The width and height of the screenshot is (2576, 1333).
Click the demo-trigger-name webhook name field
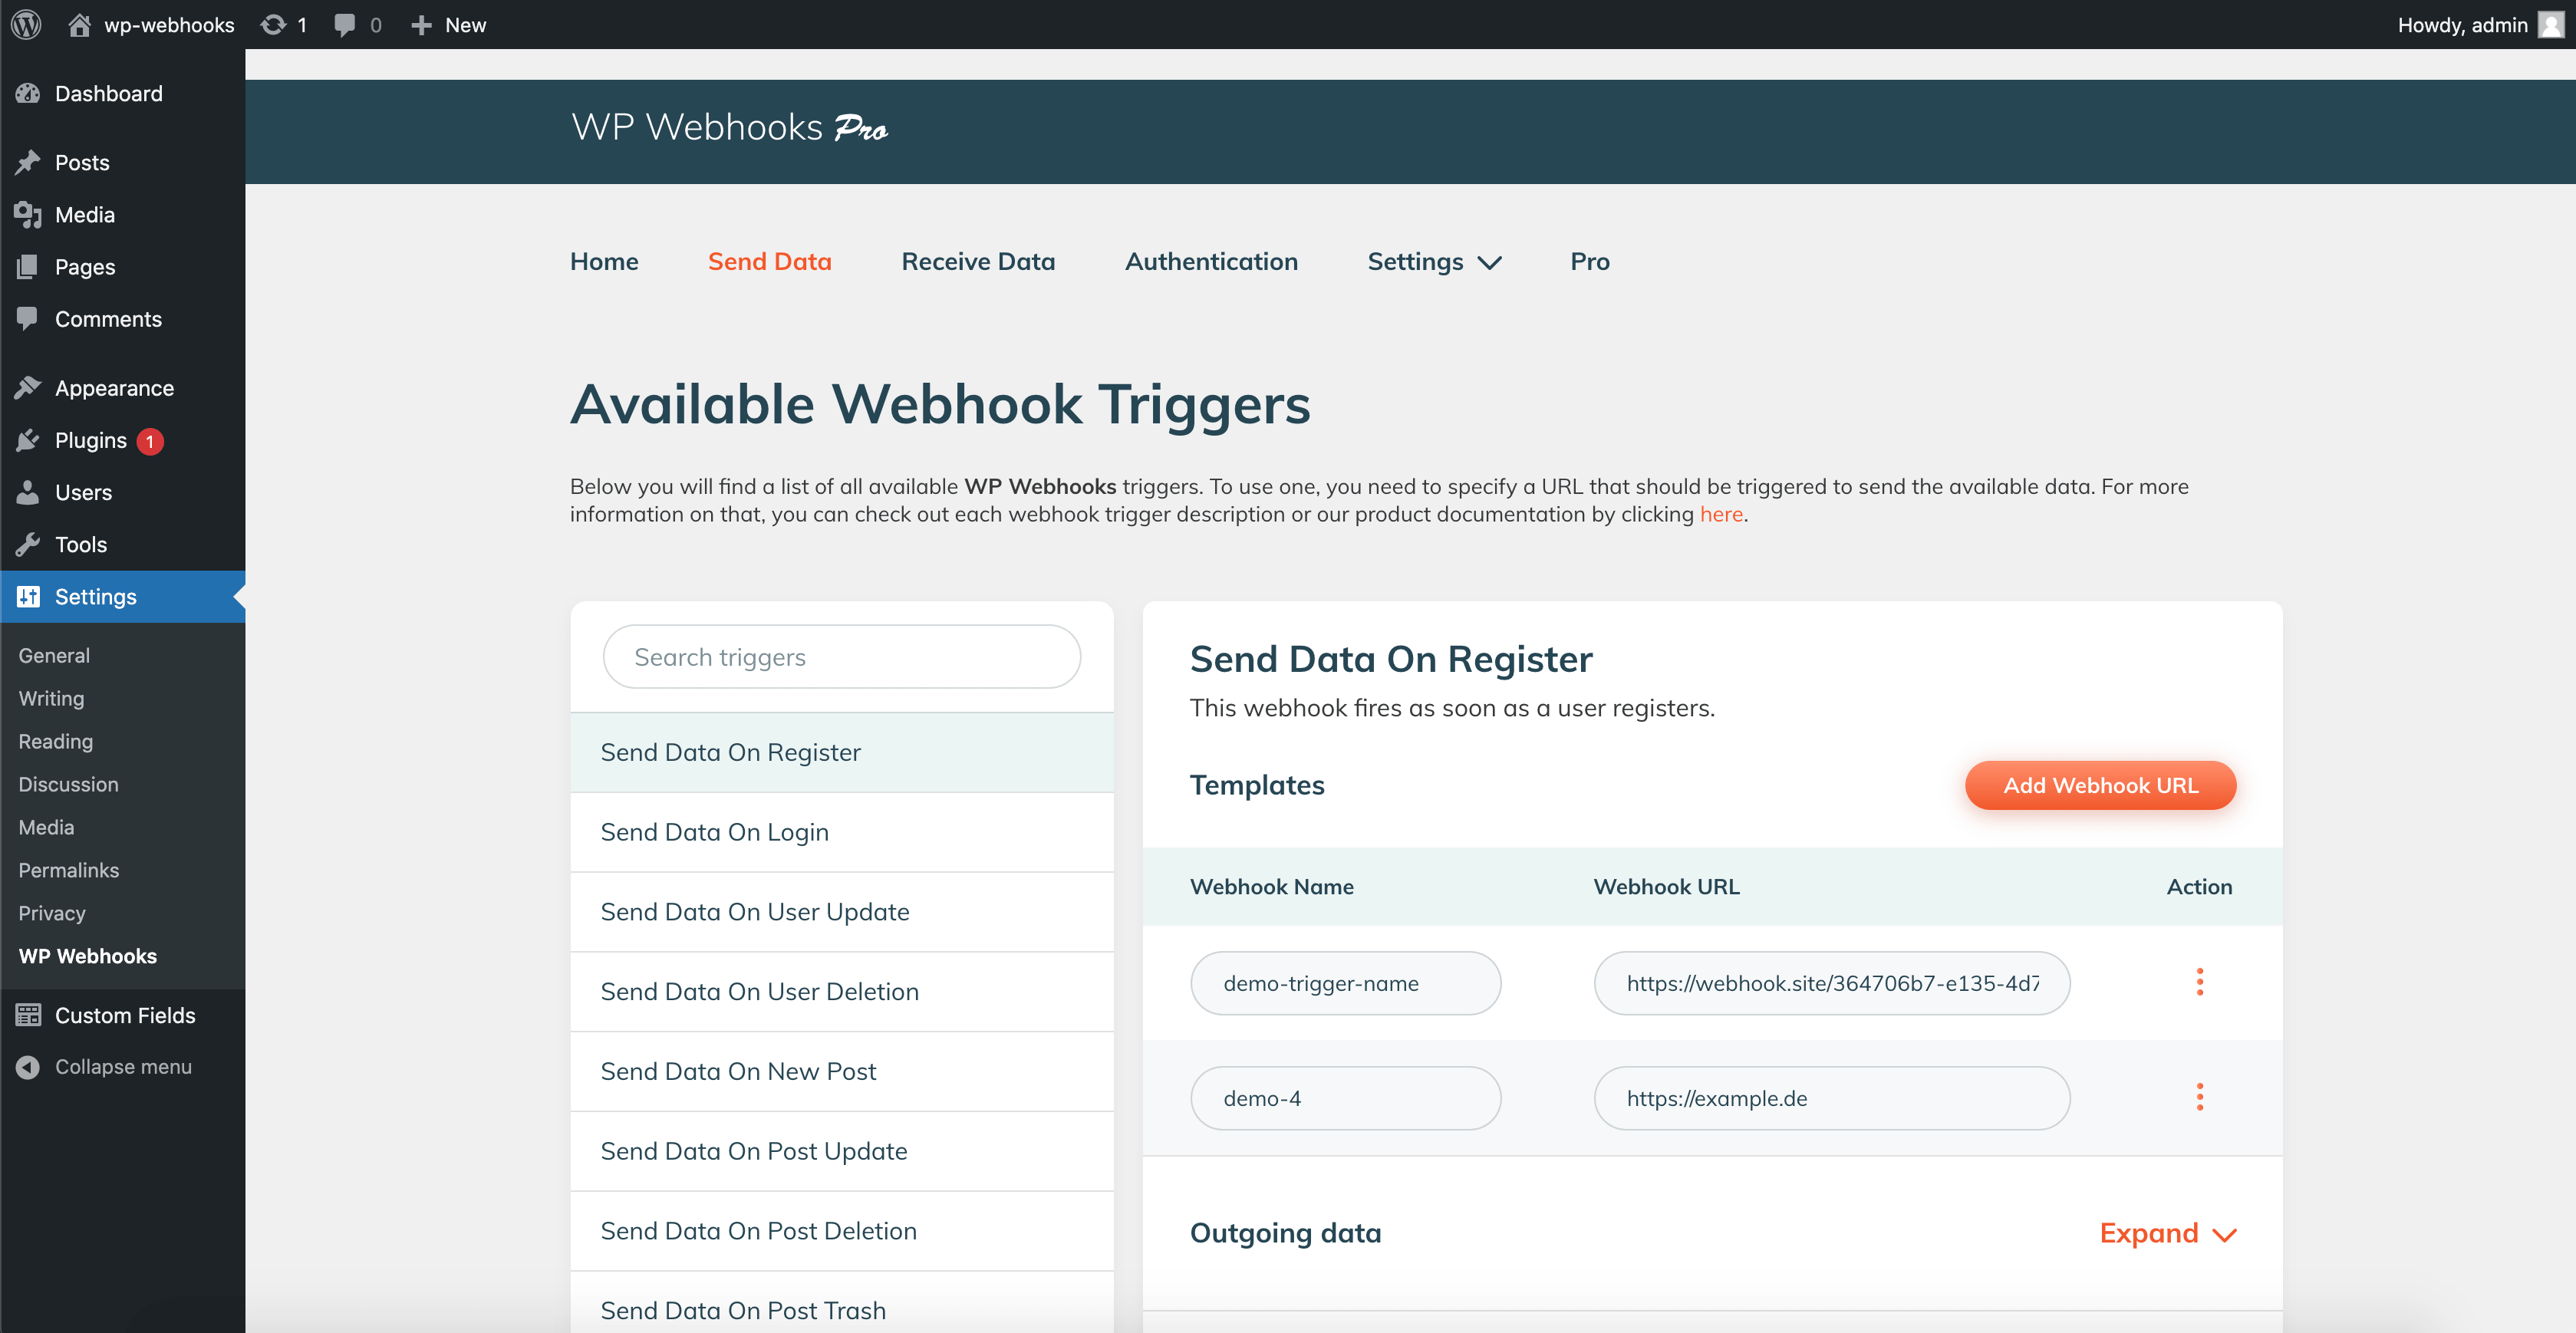(1345, 983)
